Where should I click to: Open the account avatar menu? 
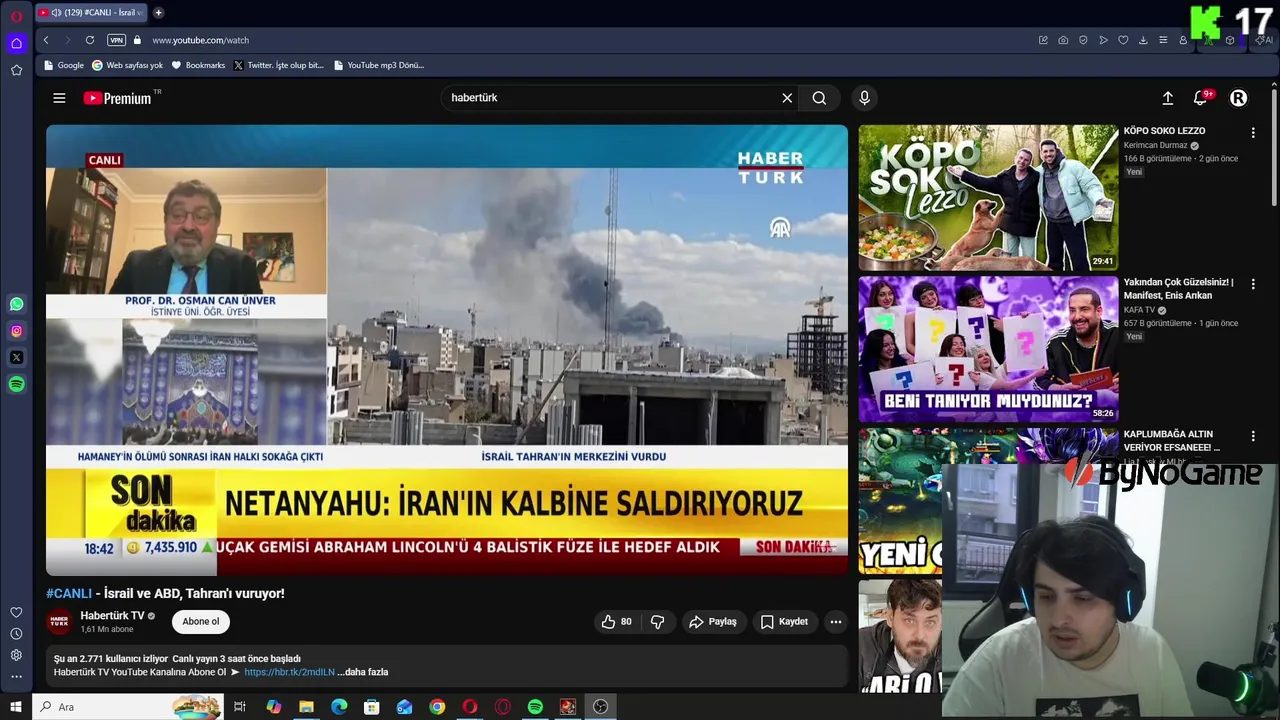point(1238,98)
